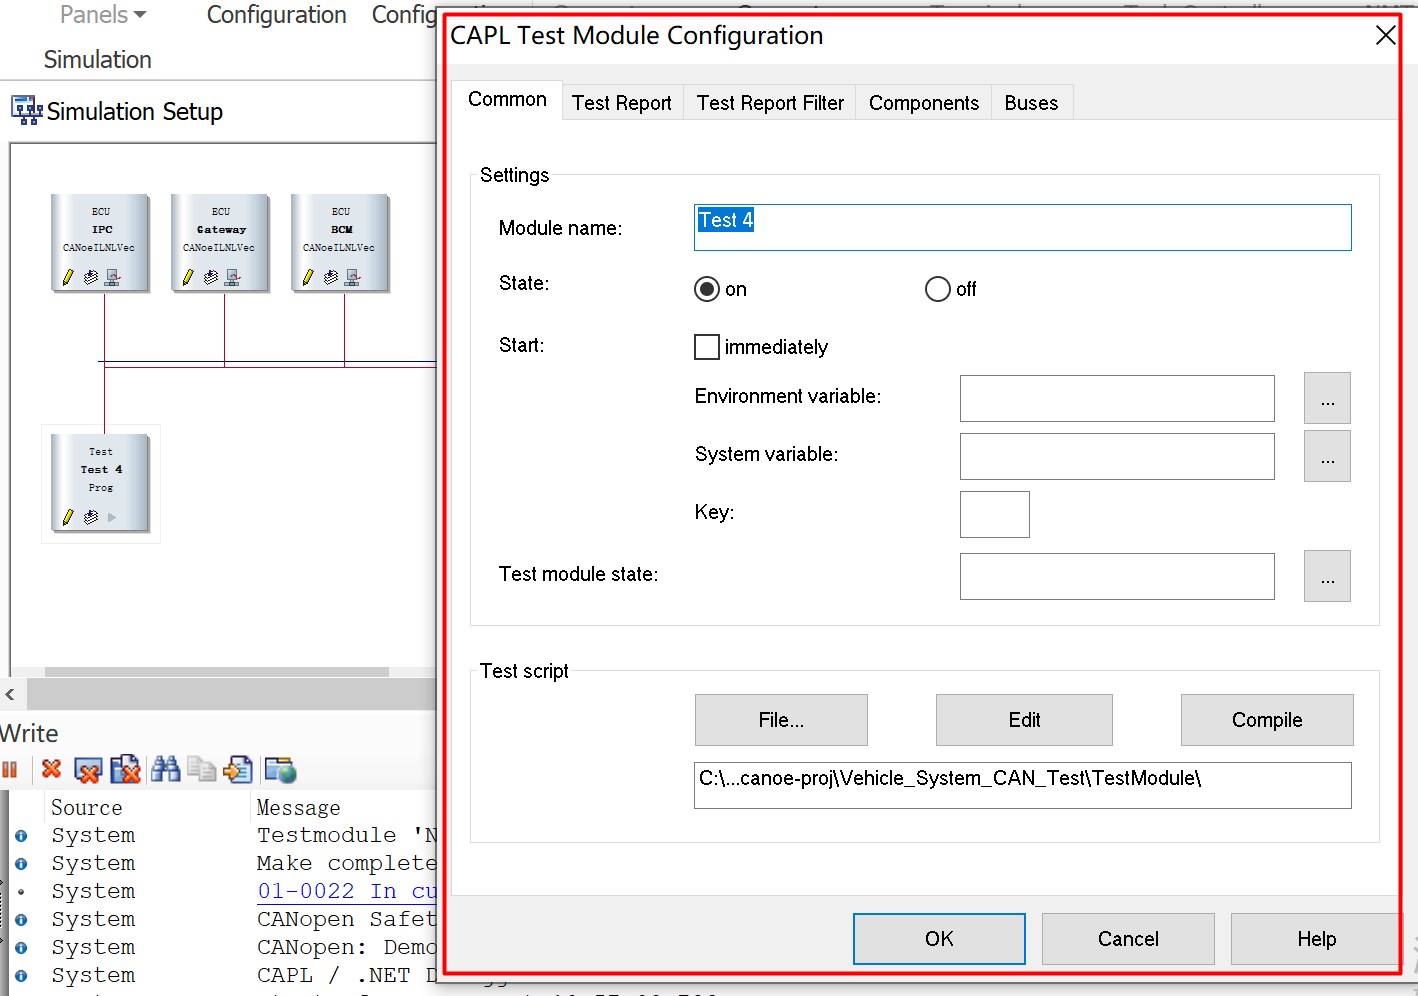Set the module State to off
1418x996 pixels.
938,289
